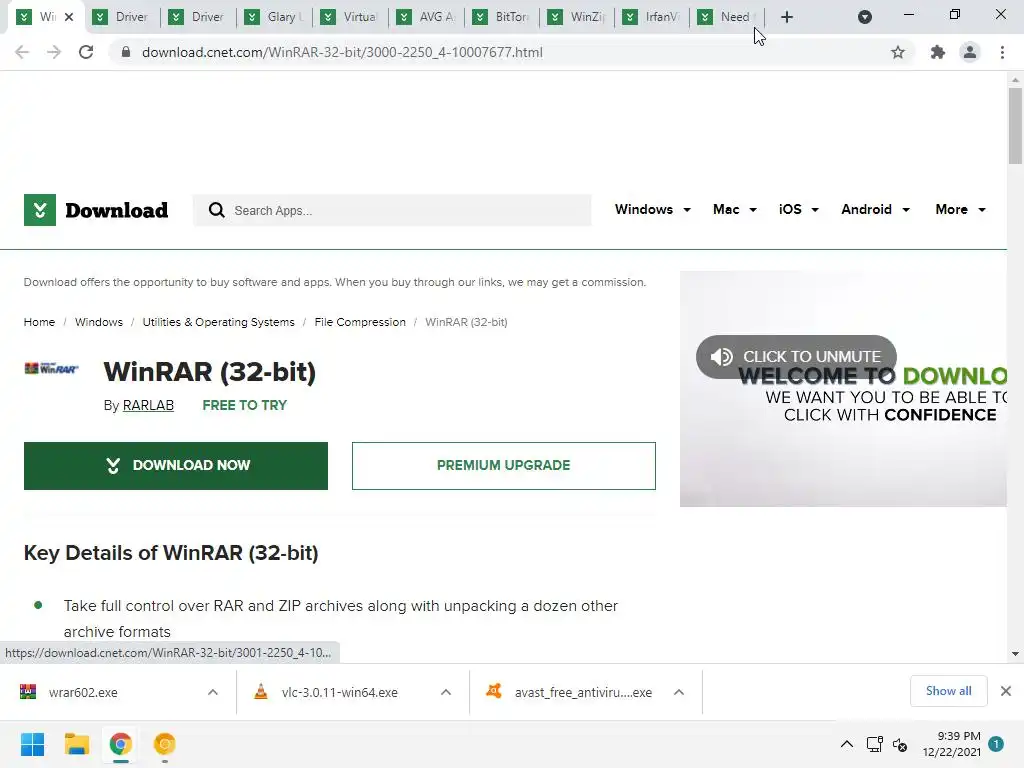Bookmark this page with the star icon
Image resolution: width=1024 pixels, height=768 pixels.
point(898,52)
